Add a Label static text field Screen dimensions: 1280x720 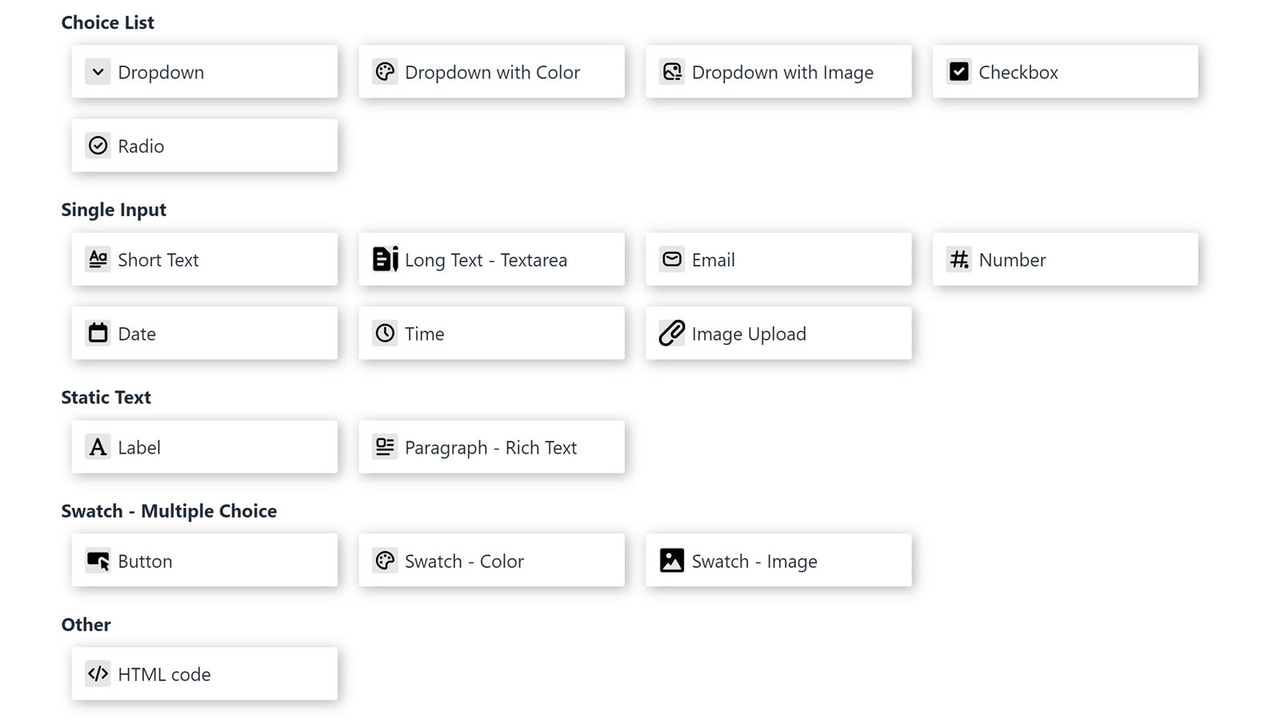tap(204, 446)
